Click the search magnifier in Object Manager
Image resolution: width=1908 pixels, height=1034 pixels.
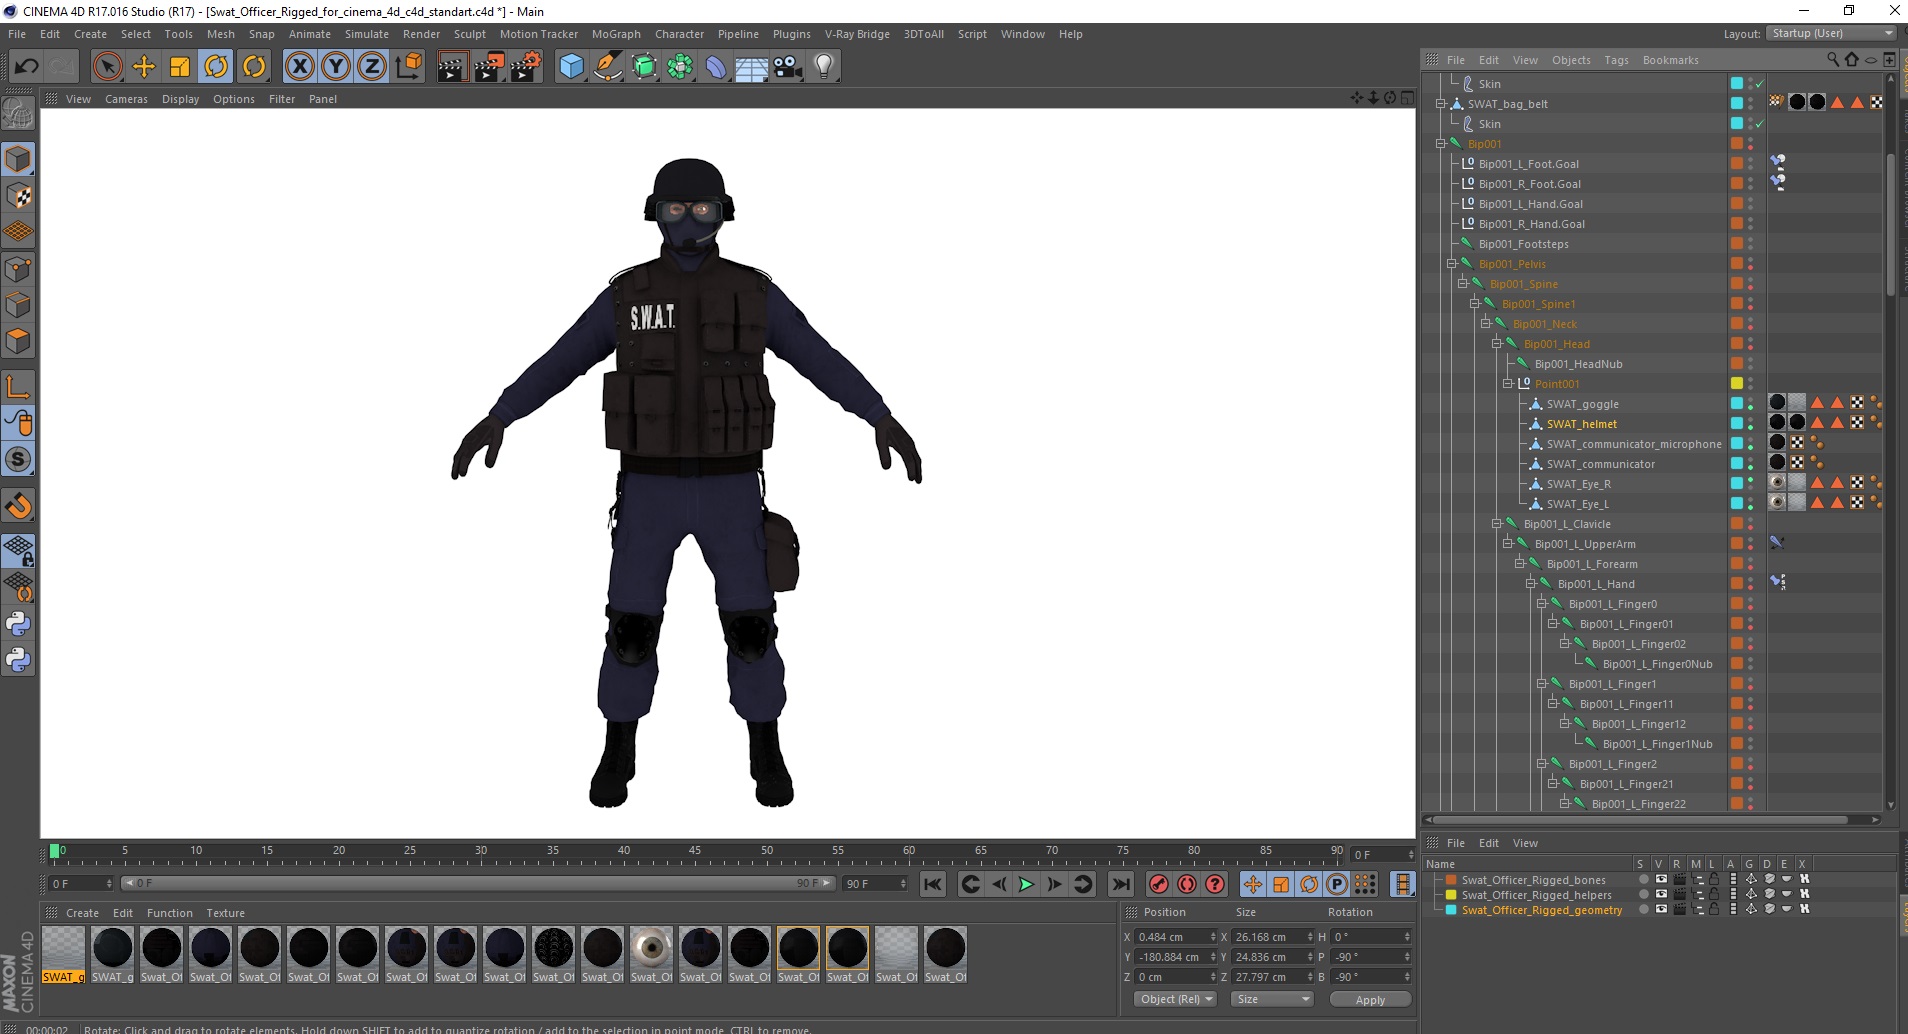point(1833,59)
